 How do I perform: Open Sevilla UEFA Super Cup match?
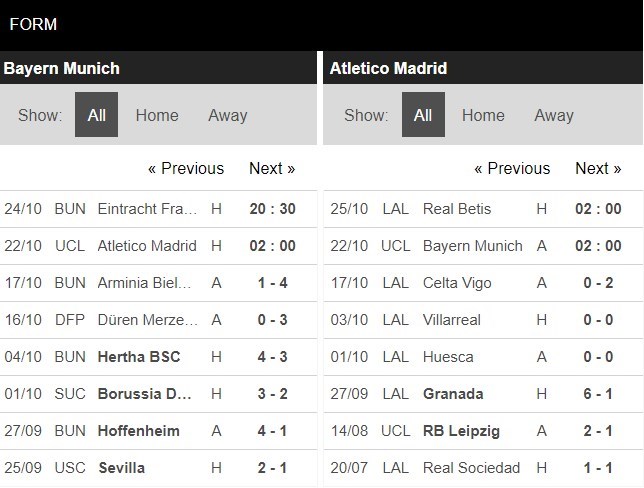coord(159,468)
